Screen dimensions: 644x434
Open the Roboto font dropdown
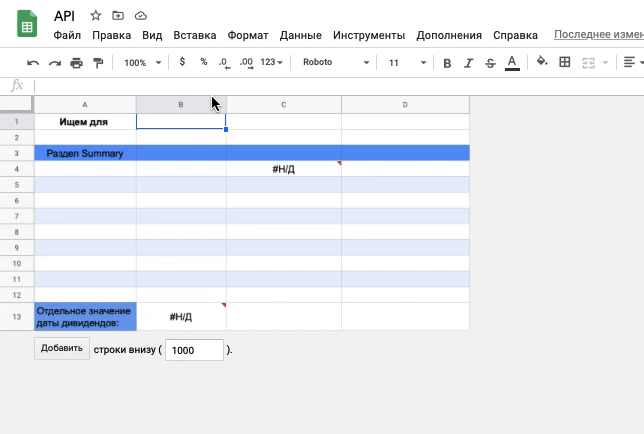pyautogui.click(x=336, y=62)
